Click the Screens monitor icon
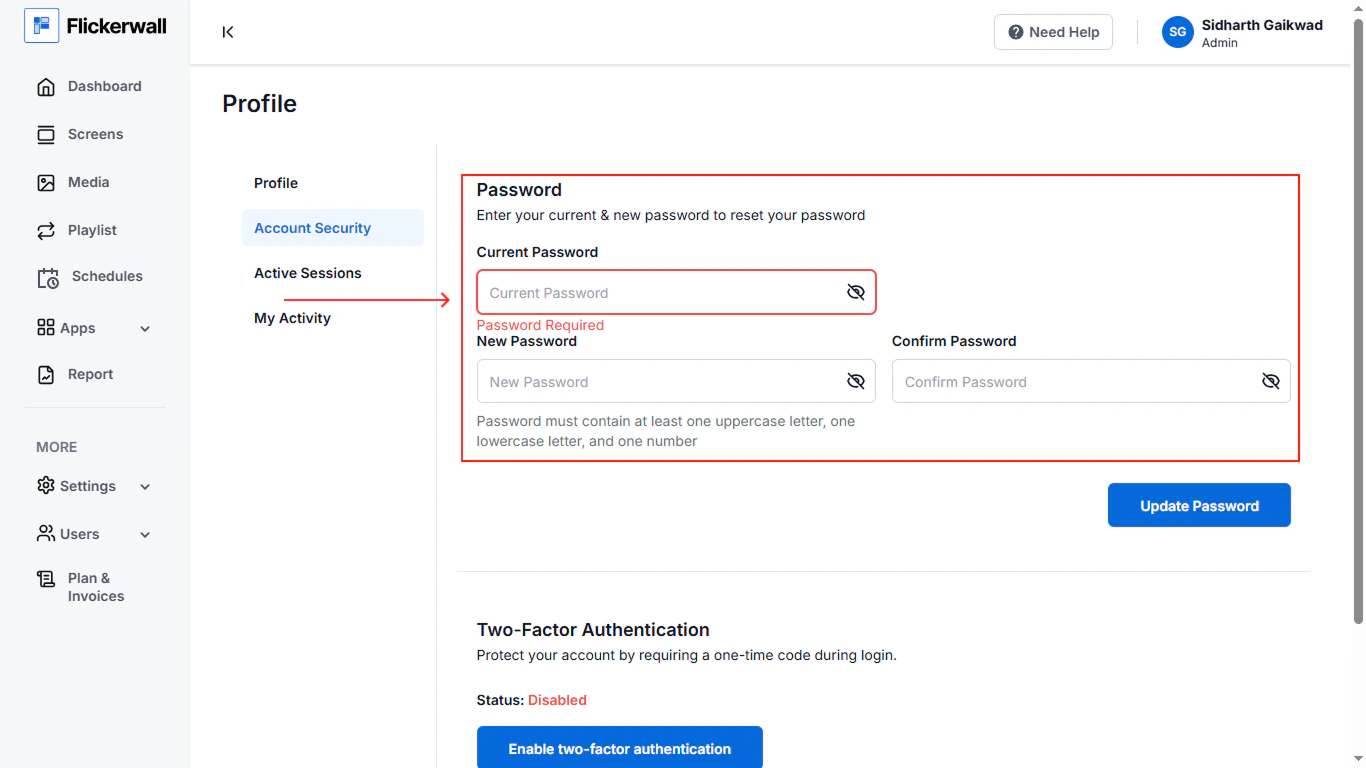Image resolution: width=1366 pixels, height=768 pixels. pos(46,135)
